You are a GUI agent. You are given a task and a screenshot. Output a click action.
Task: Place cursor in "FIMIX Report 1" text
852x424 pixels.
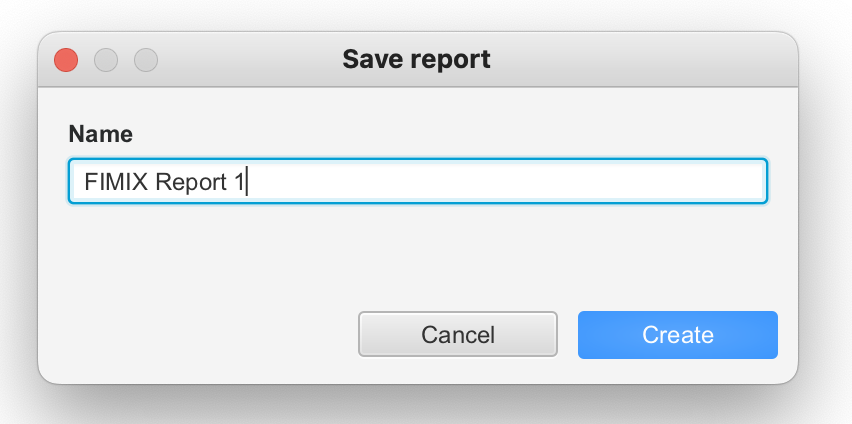point(165,183)
